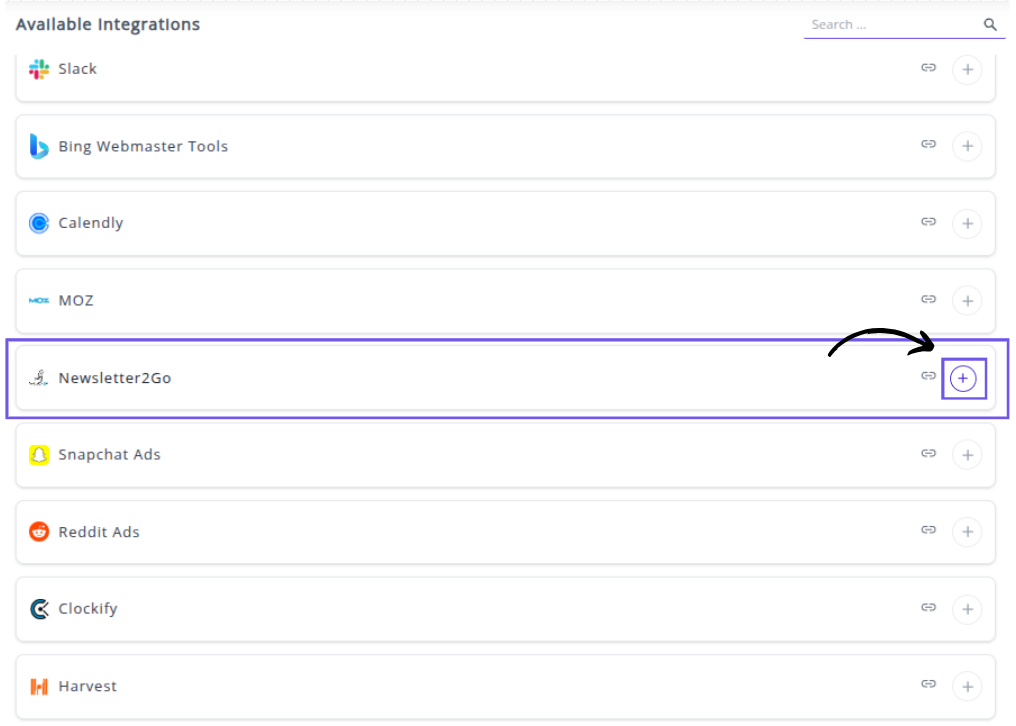1016x726 pixels.
Task: Click the Snapchat Ads logo
Action: (x=39, y=455)
